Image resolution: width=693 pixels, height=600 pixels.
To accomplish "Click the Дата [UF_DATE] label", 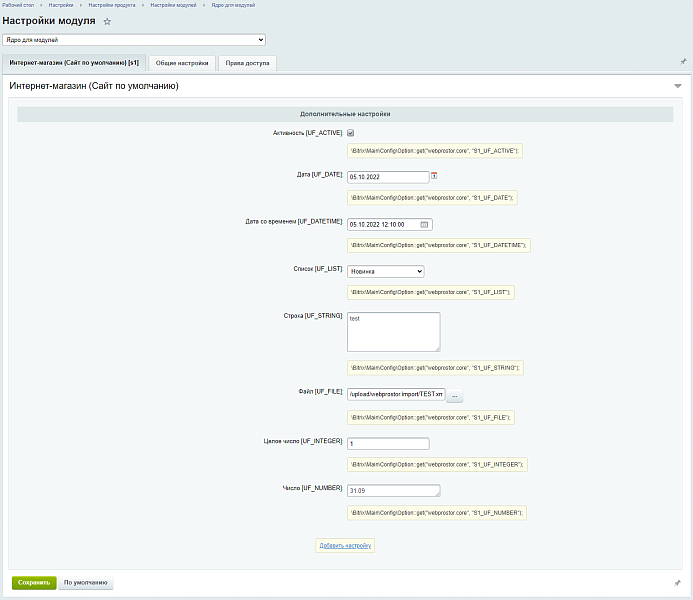I will coord(320,175).
